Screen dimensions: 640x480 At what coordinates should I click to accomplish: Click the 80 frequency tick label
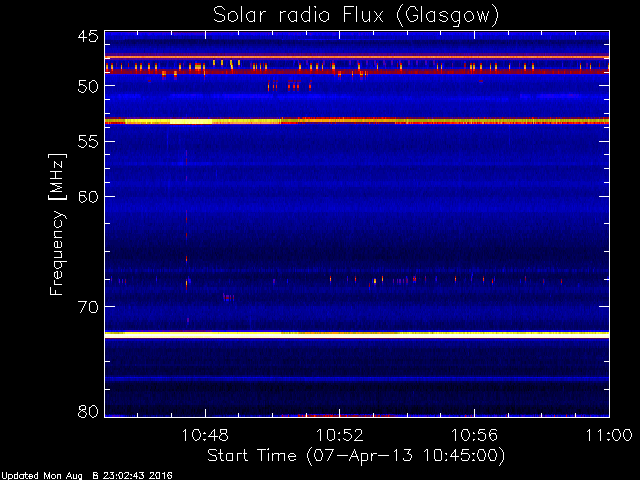tap(88, 411)
